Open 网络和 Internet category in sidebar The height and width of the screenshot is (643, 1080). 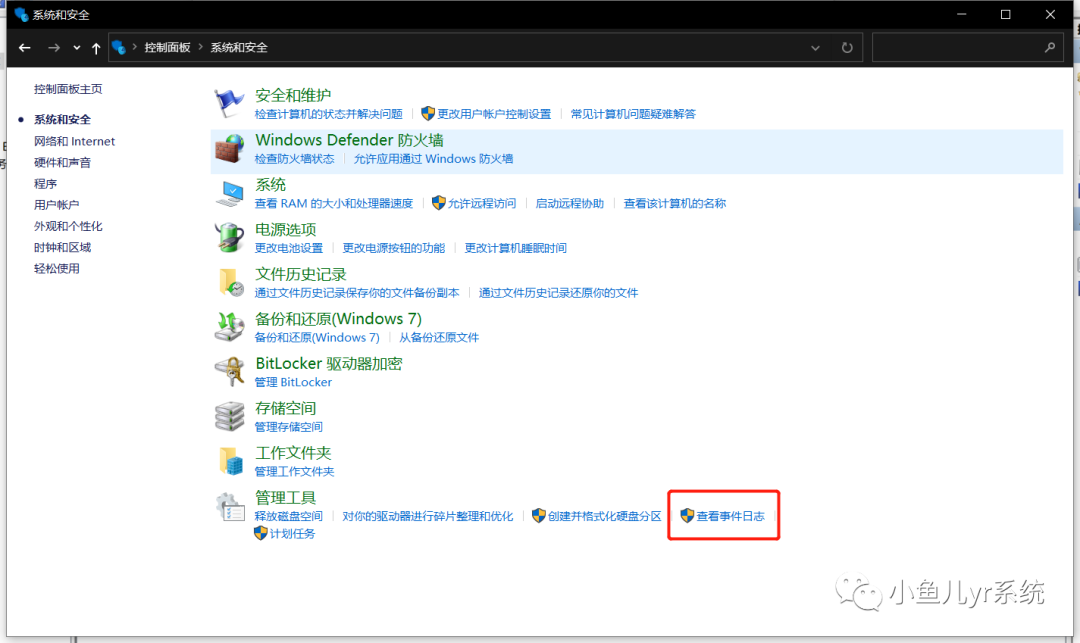coord(74,141)
